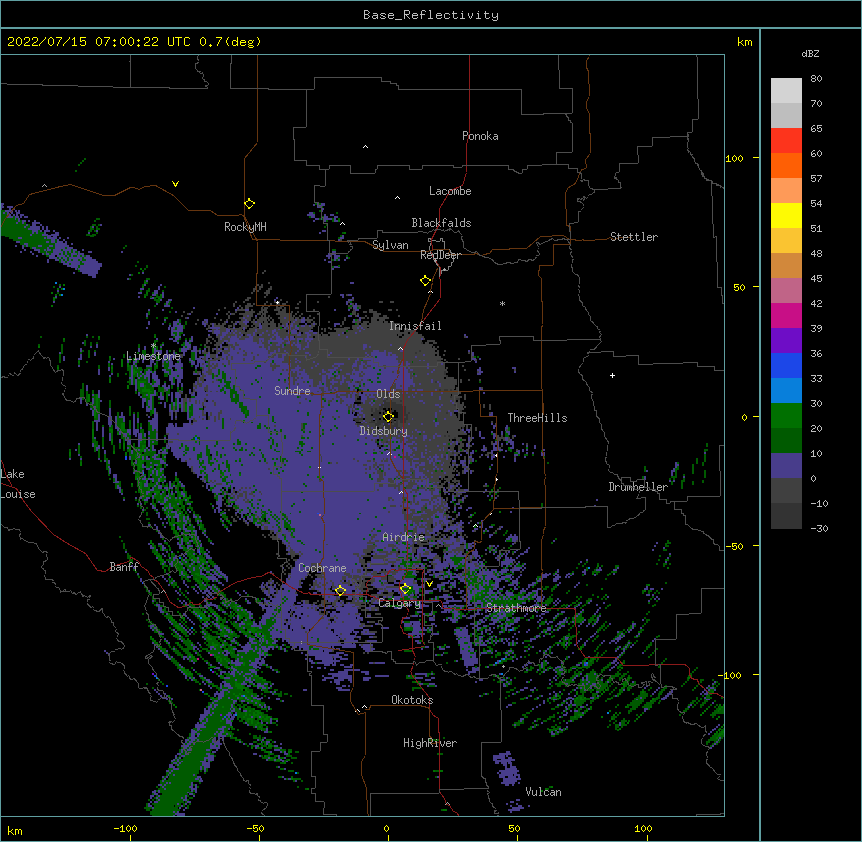Select the yellow marker above Calgary label

pos(405,589)
